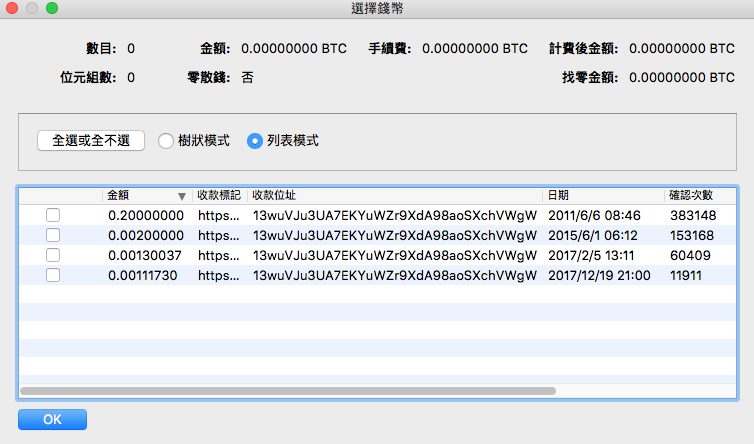This screenshot has height=444, width=754.
Task: Select the address in the 2011/6/6 08:46 row
Action: coord(395,216)
